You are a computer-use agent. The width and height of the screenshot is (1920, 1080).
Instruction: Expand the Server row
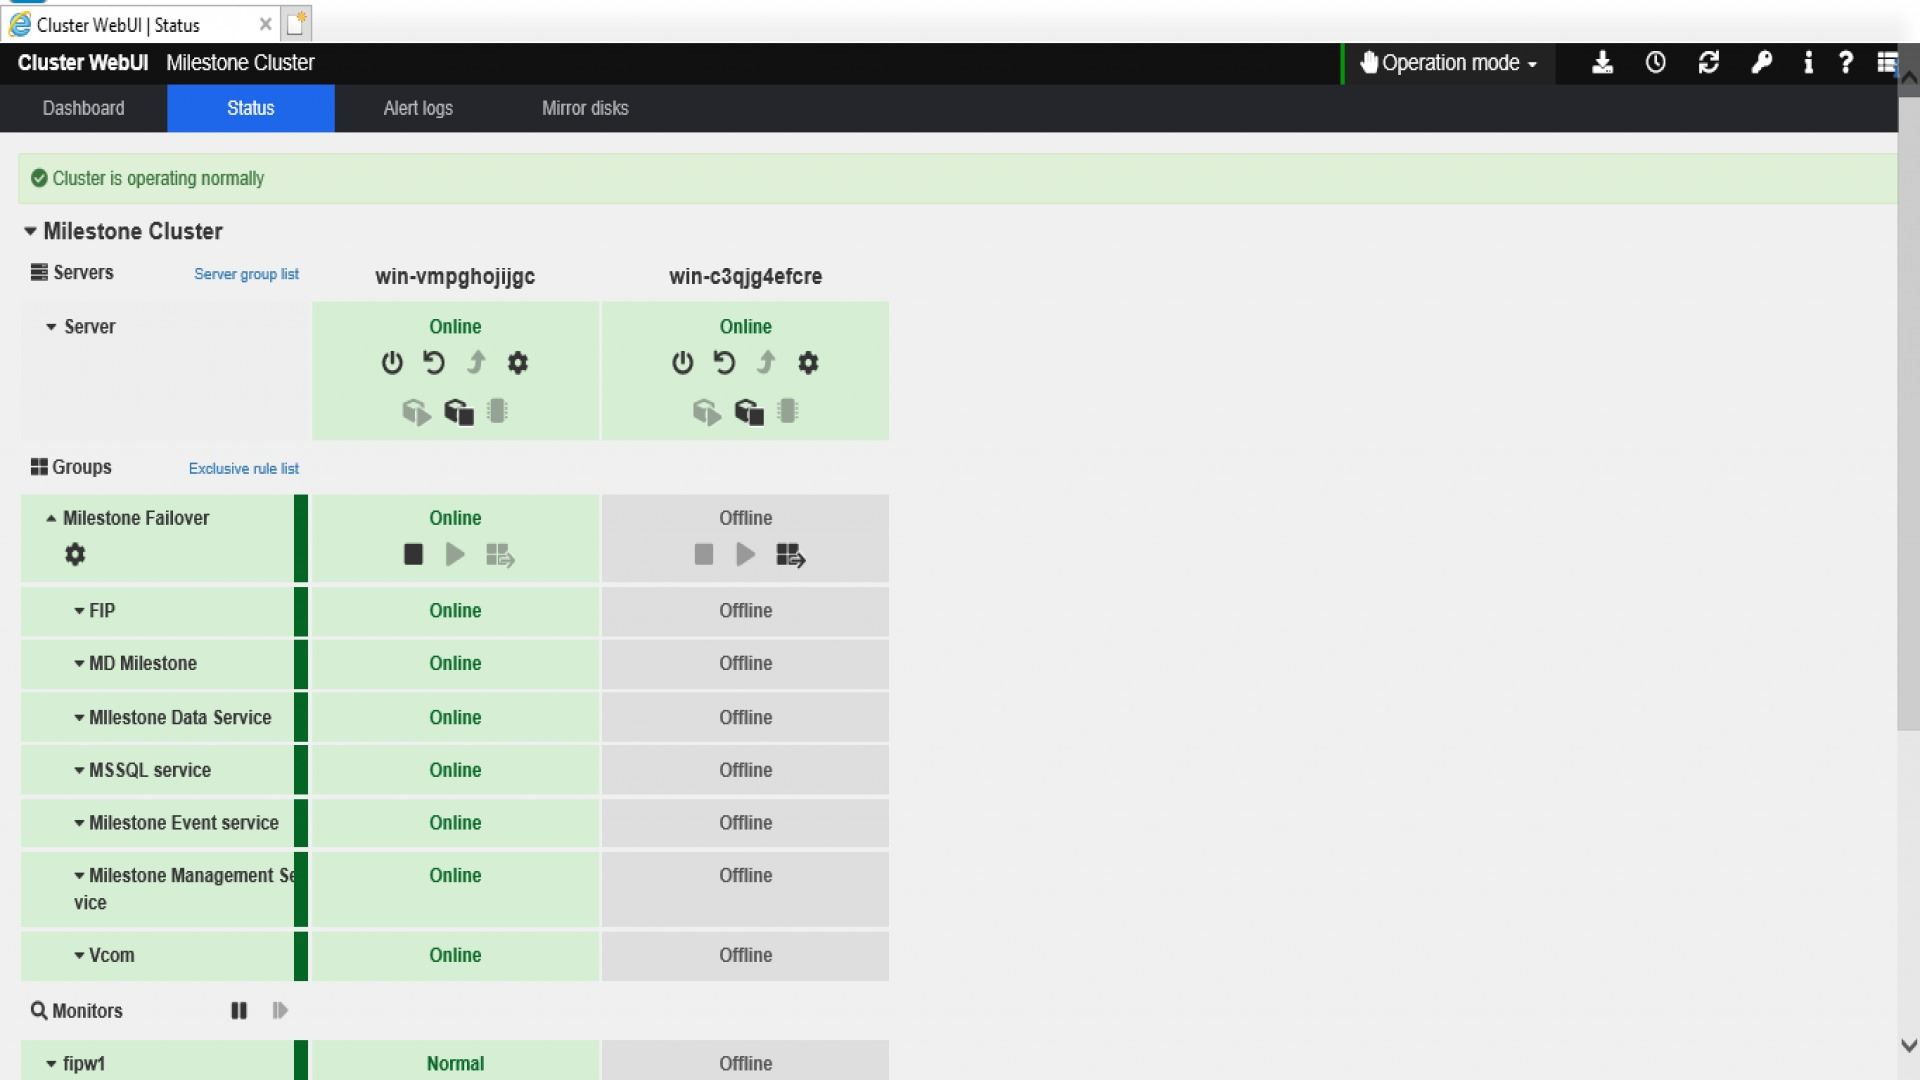pos(51,327)
